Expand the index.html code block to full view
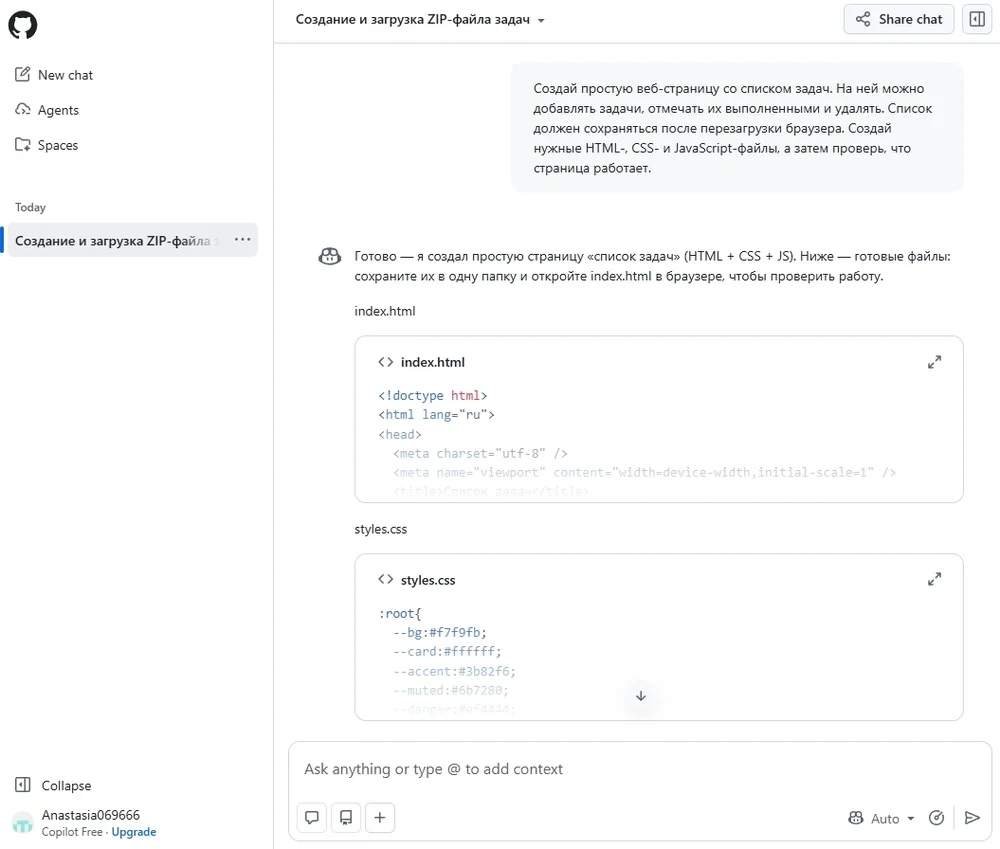1000x849 pixels. click(x=934, y=362)
